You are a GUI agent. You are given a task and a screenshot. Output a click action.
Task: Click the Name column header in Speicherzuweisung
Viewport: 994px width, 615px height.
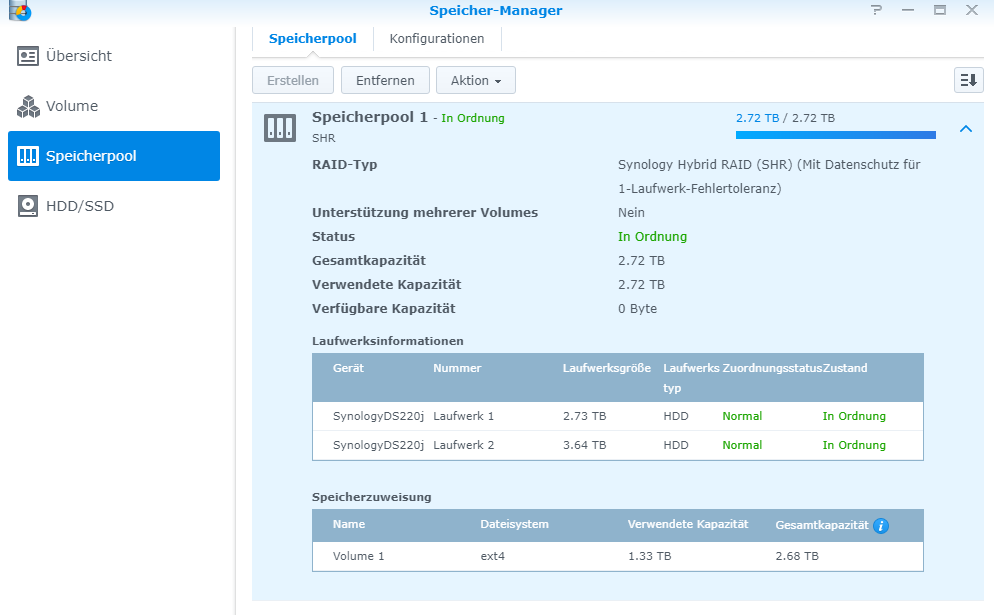pyautogui.click(x=349, y=525)
